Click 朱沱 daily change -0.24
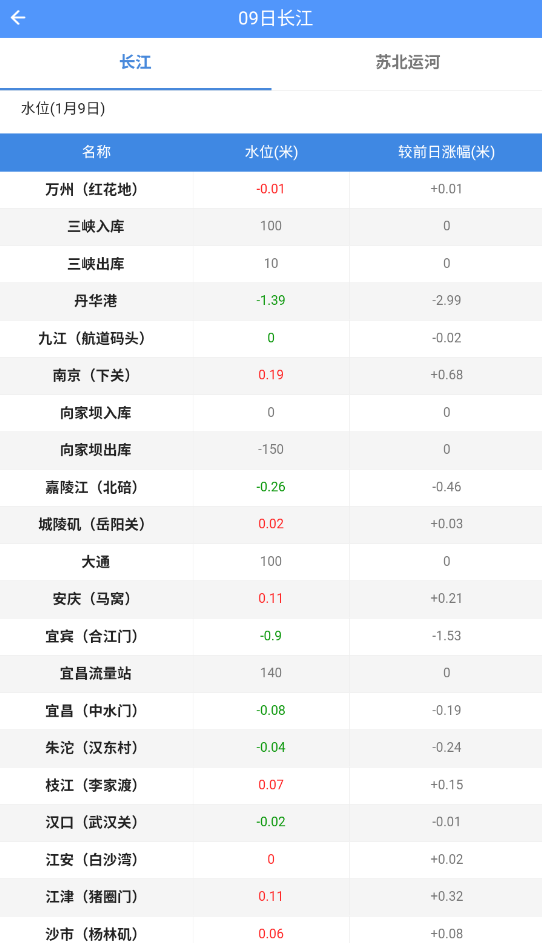 click(x=446, y=748)
